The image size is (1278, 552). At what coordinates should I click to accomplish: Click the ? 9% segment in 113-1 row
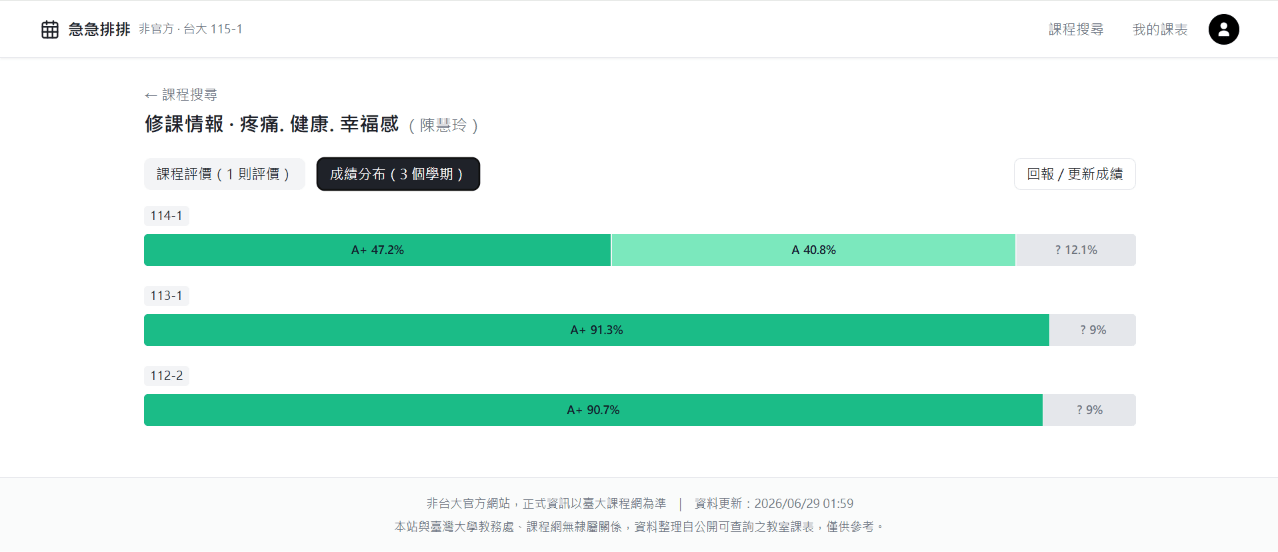(1092, 330)
